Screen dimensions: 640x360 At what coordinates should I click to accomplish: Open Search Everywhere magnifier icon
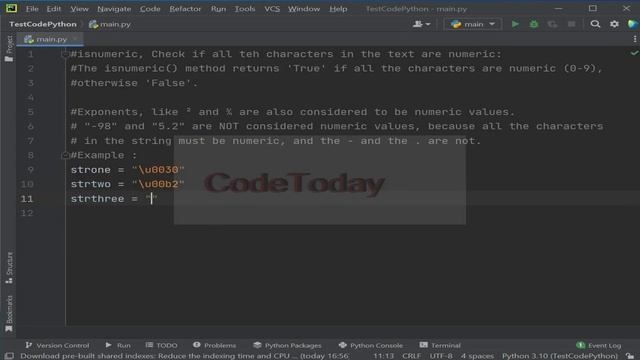pyautogui.click(x=595, y=24)
